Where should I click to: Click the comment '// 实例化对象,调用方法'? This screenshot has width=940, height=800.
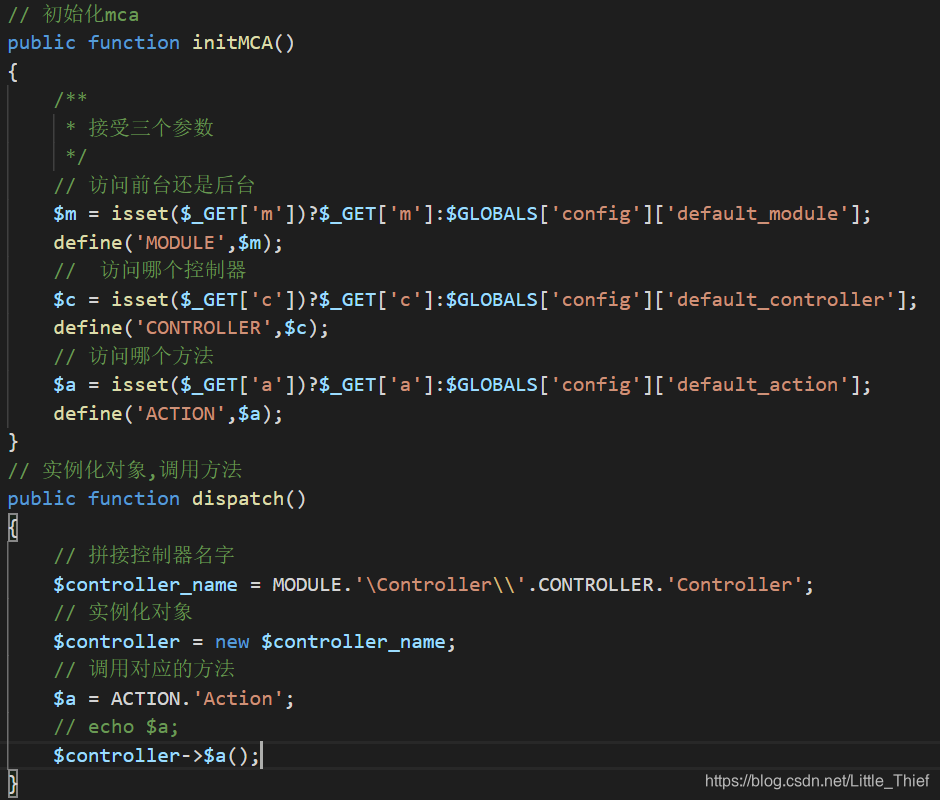(125, 470)
